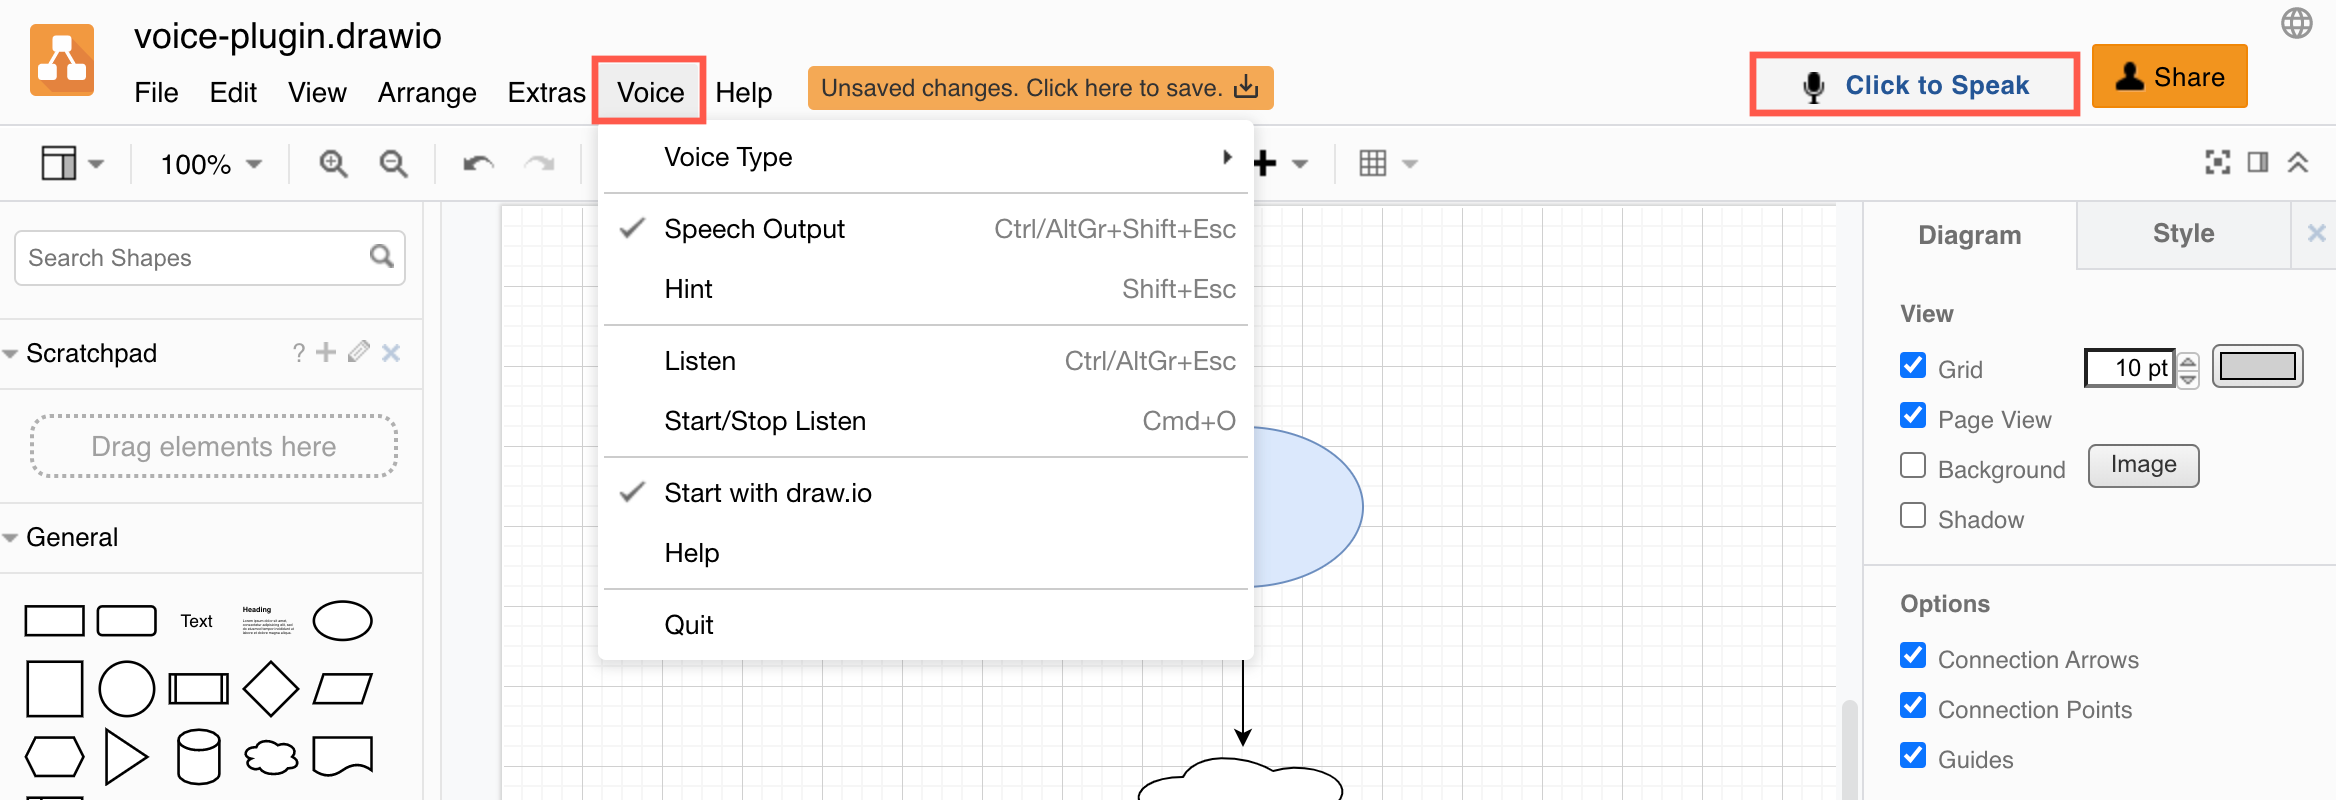The image size is (2336, 800).
Task: Click the Share button
Action: tap(2169, 76)
